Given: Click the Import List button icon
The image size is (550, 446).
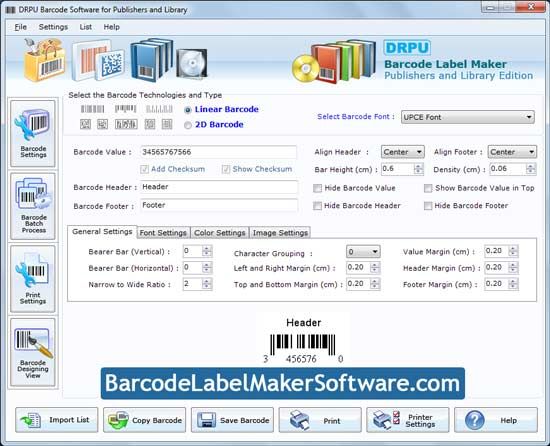Looking at the screenshot, I should pyautogui.click(x=30, y=420).
